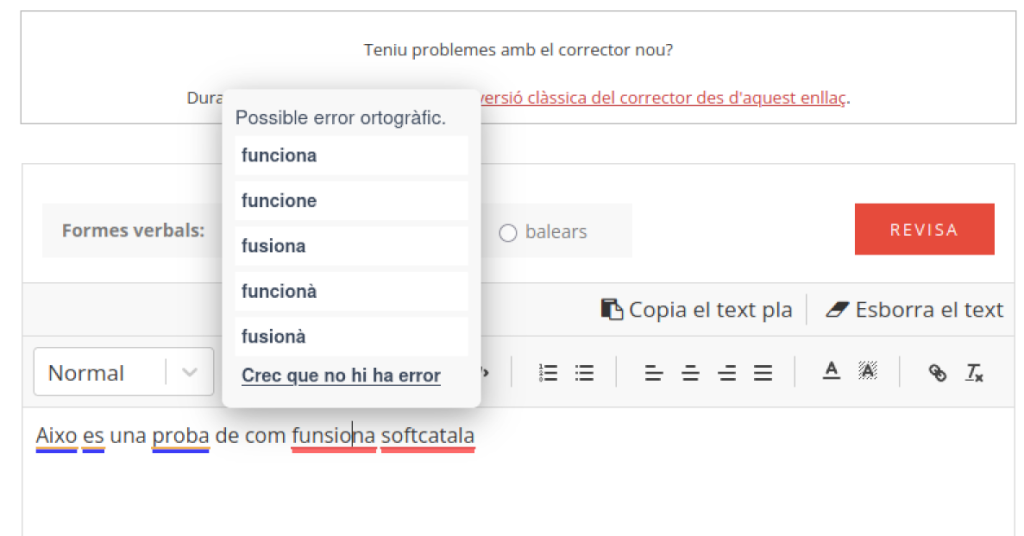Insert a bulleted list
The width and height of the screenshot is (1024, 536).
point(585,373)
